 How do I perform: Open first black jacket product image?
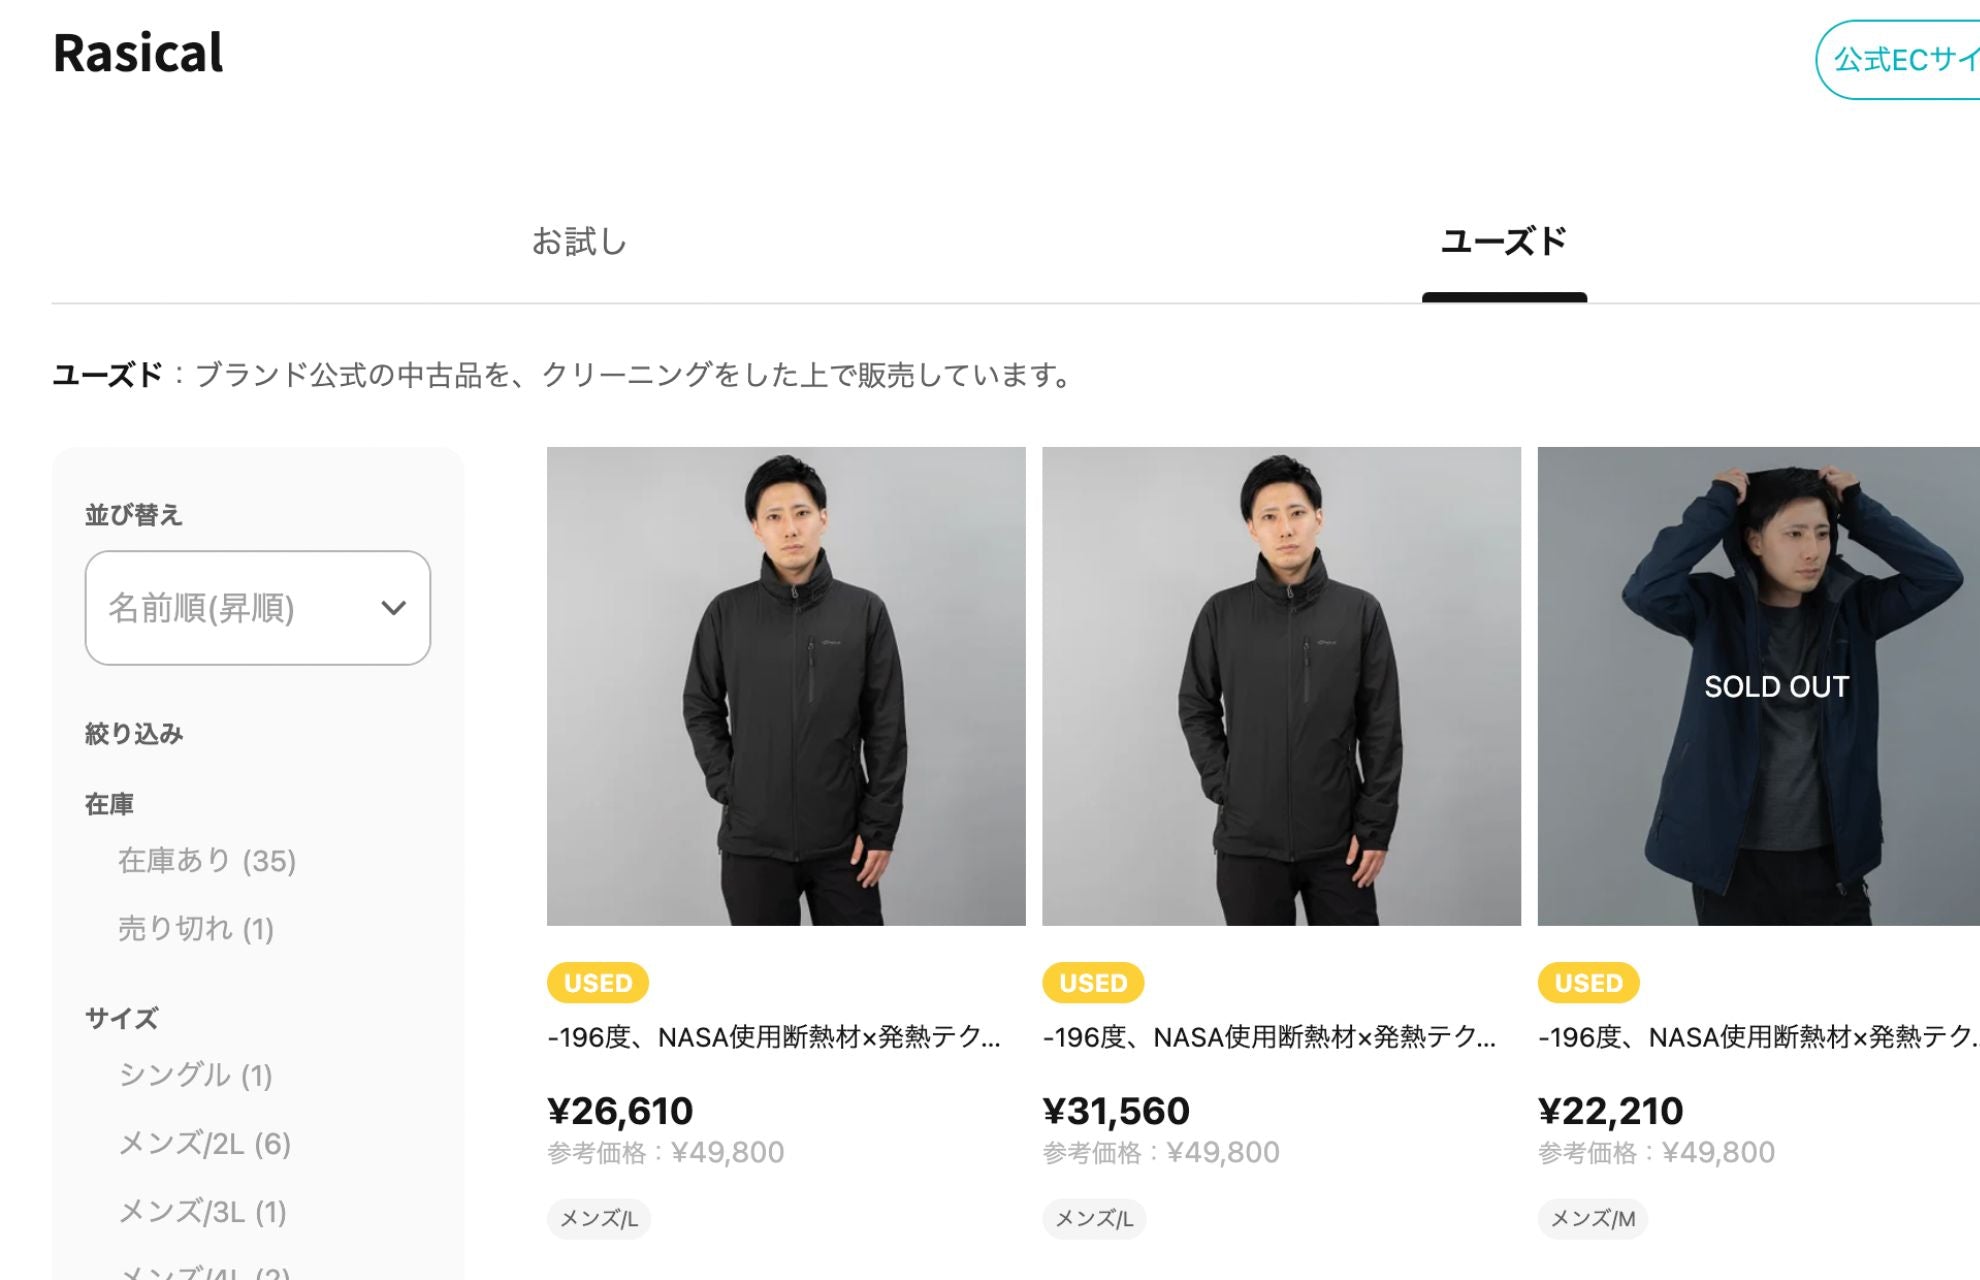pos(786,686)
